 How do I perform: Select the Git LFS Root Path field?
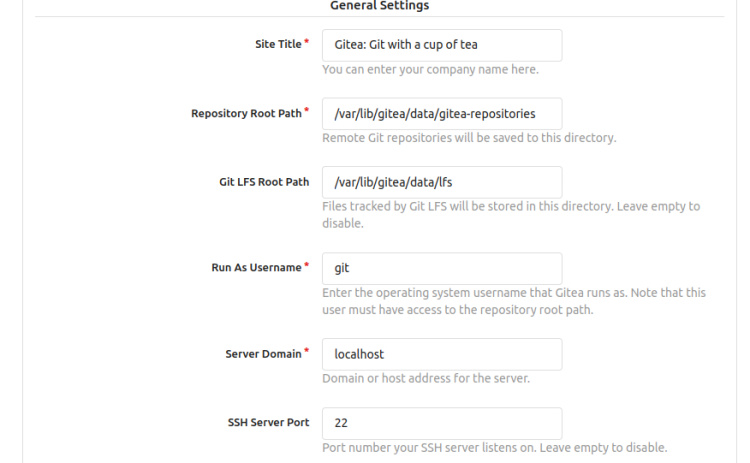[x=441, y=182]
